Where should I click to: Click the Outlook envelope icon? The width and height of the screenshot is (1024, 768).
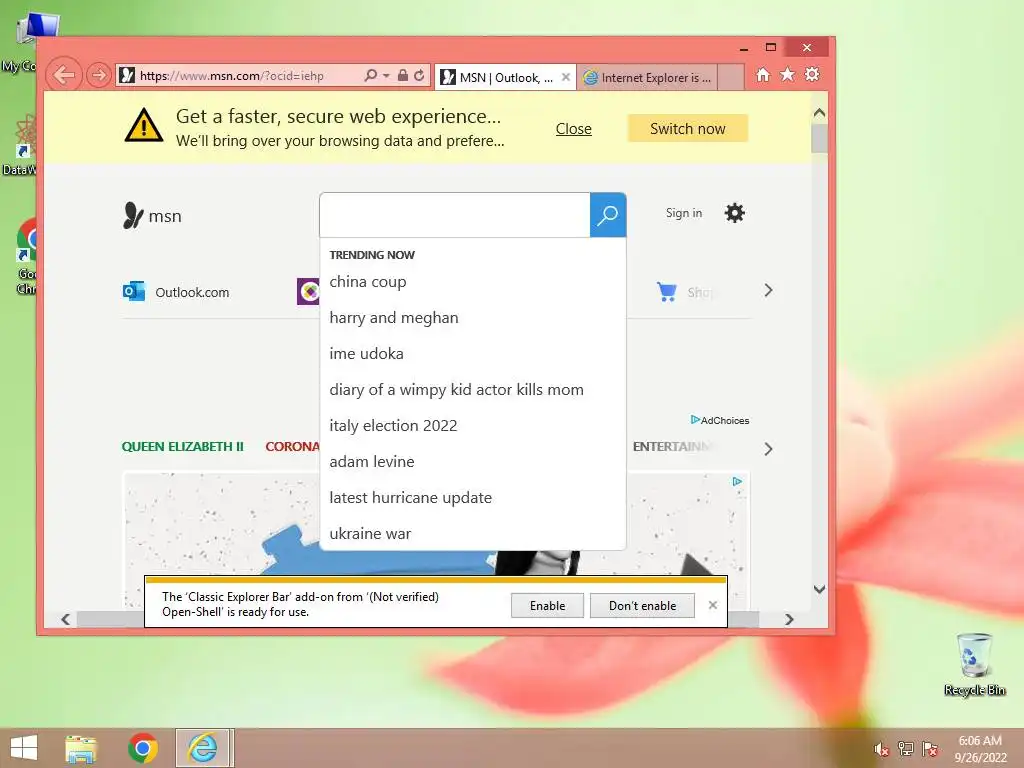[134, 291]
